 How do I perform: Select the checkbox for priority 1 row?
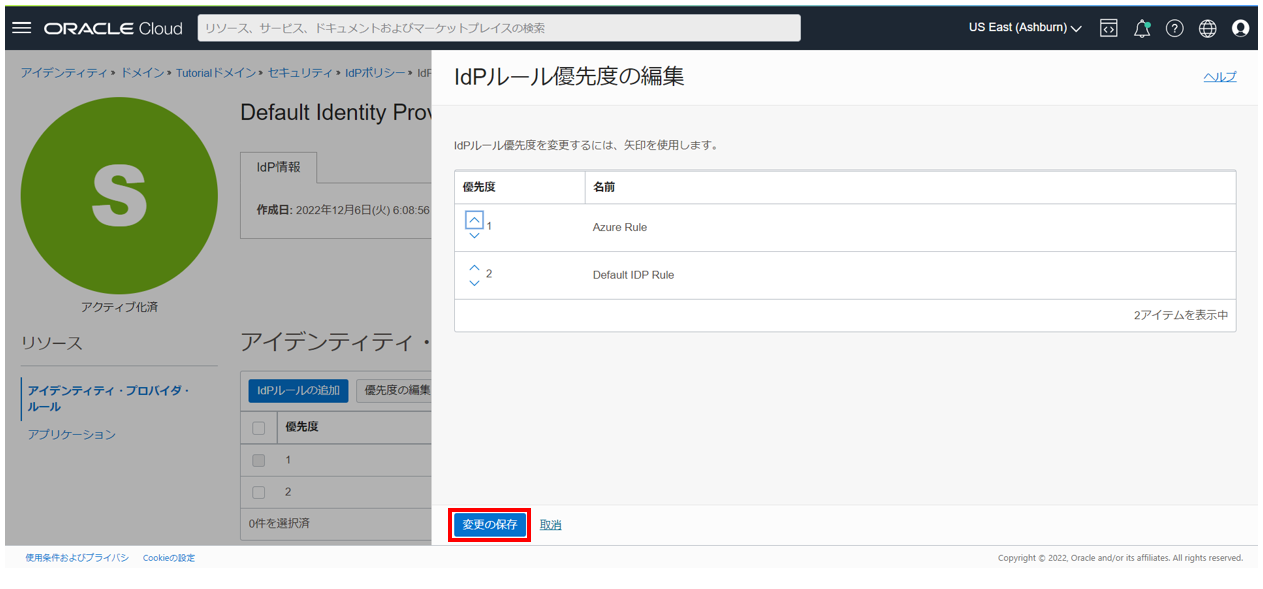(259, 460)
